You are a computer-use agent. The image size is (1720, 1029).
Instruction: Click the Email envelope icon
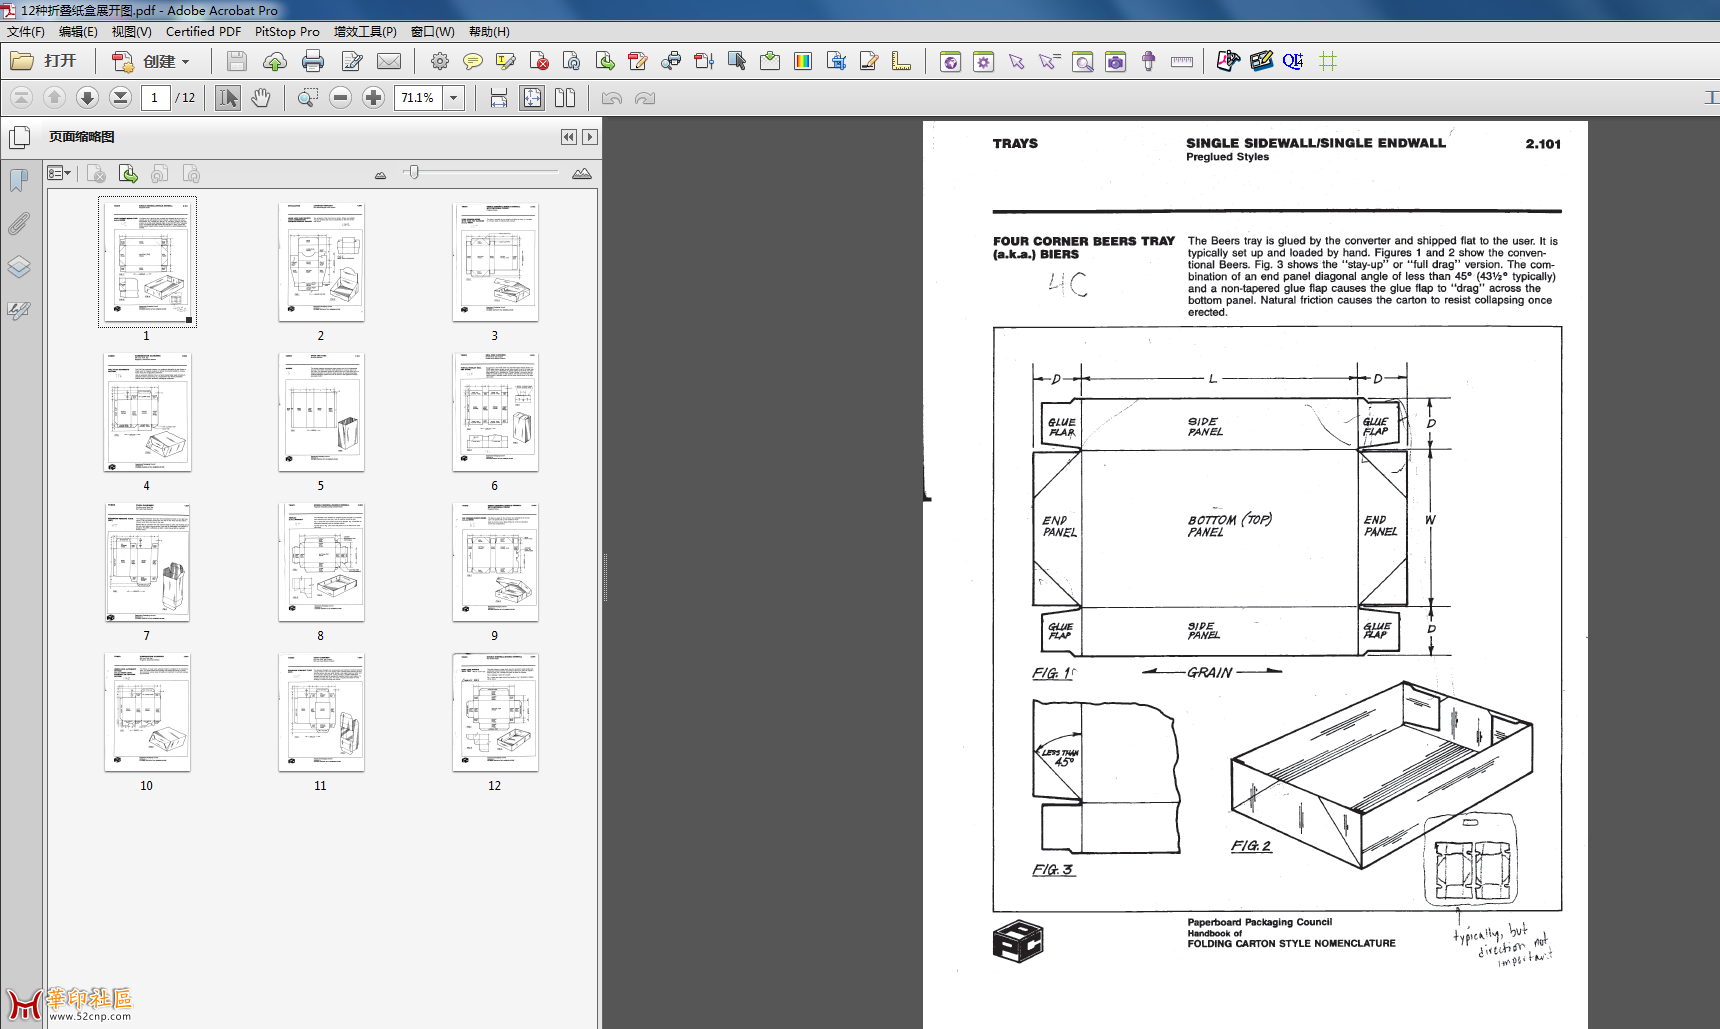click(389, 61)
